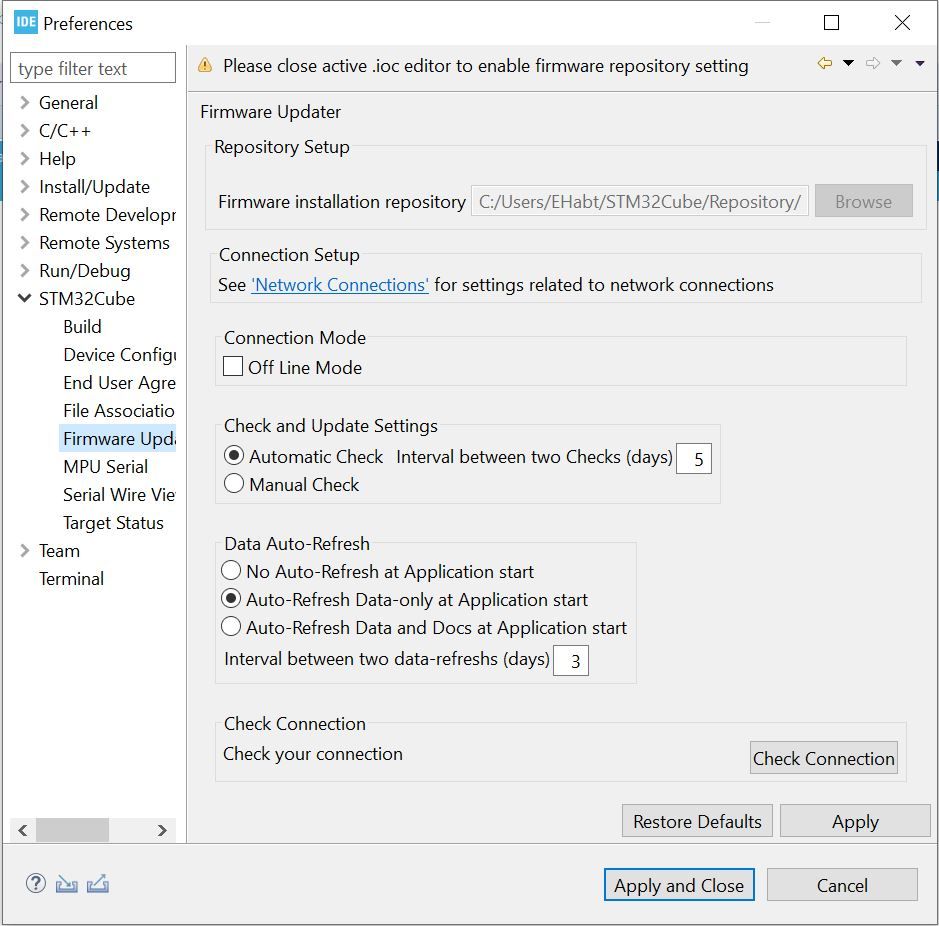Choose Auto-Refresh Data and Docs option
Viewport: 939px width, 926px height.
pos(231,627)
